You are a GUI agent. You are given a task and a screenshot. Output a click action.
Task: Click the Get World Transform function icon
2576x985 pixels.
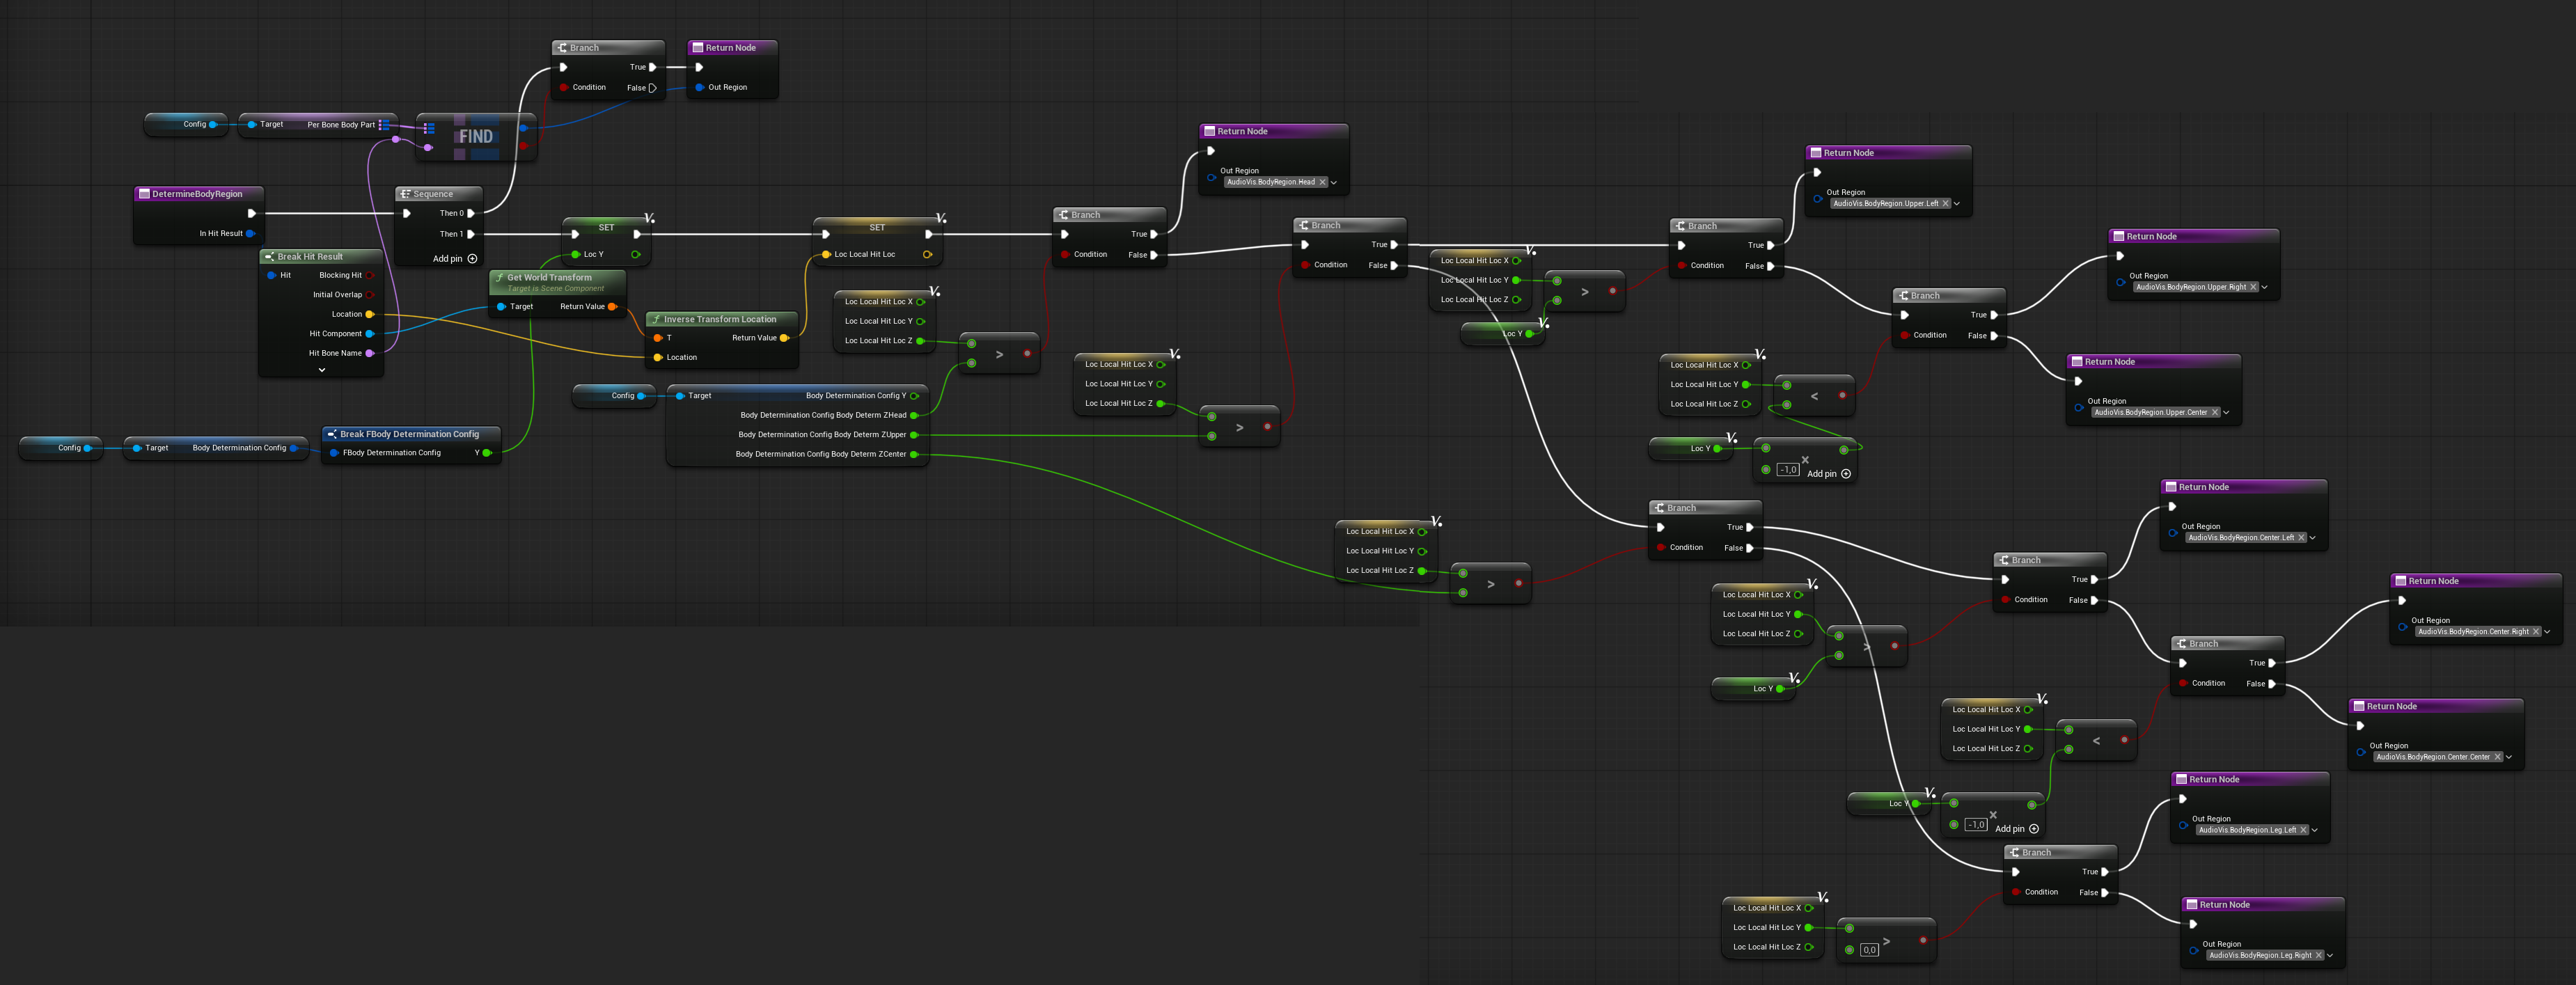[x=500, y=277]
